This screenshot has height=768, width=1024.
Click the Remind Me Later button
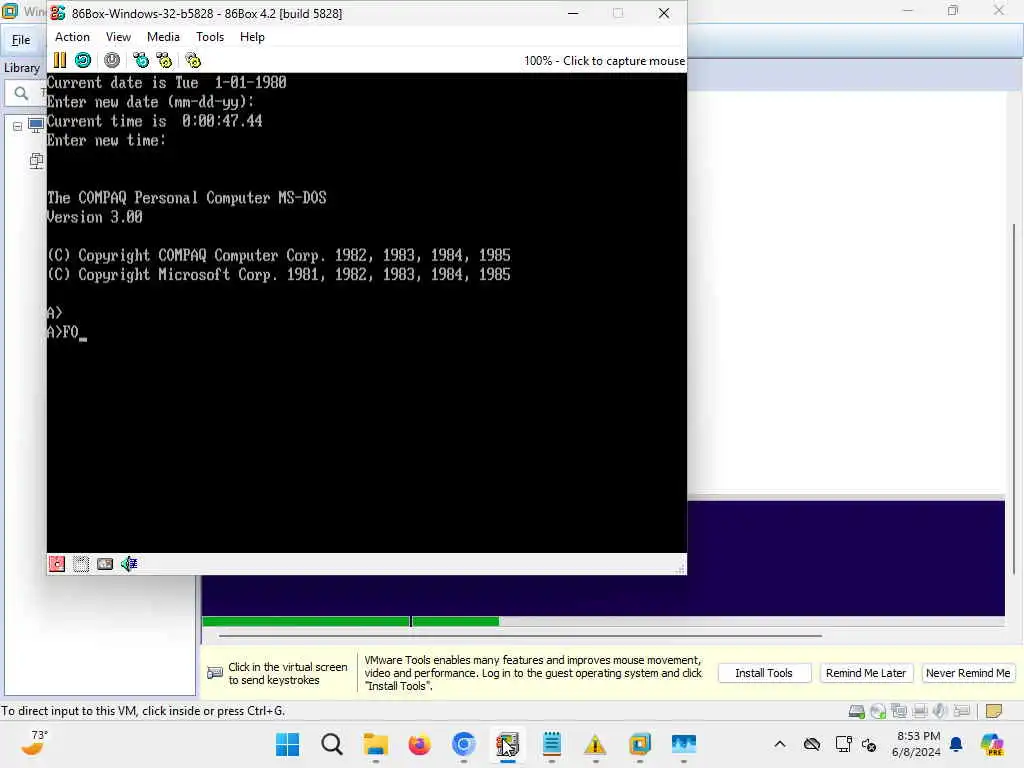(x=865, y=673)
